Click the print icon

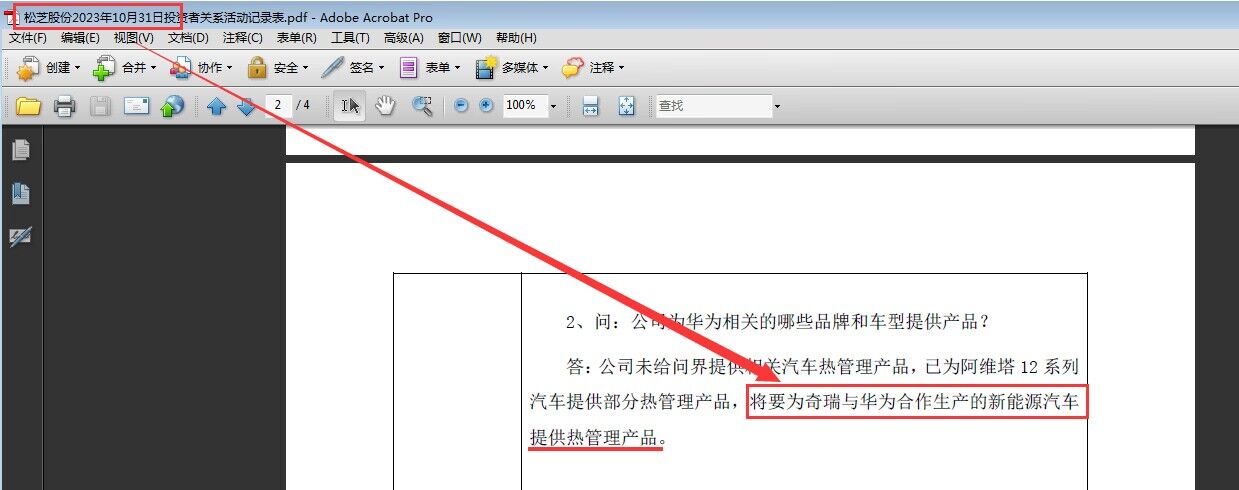point(64,106)
